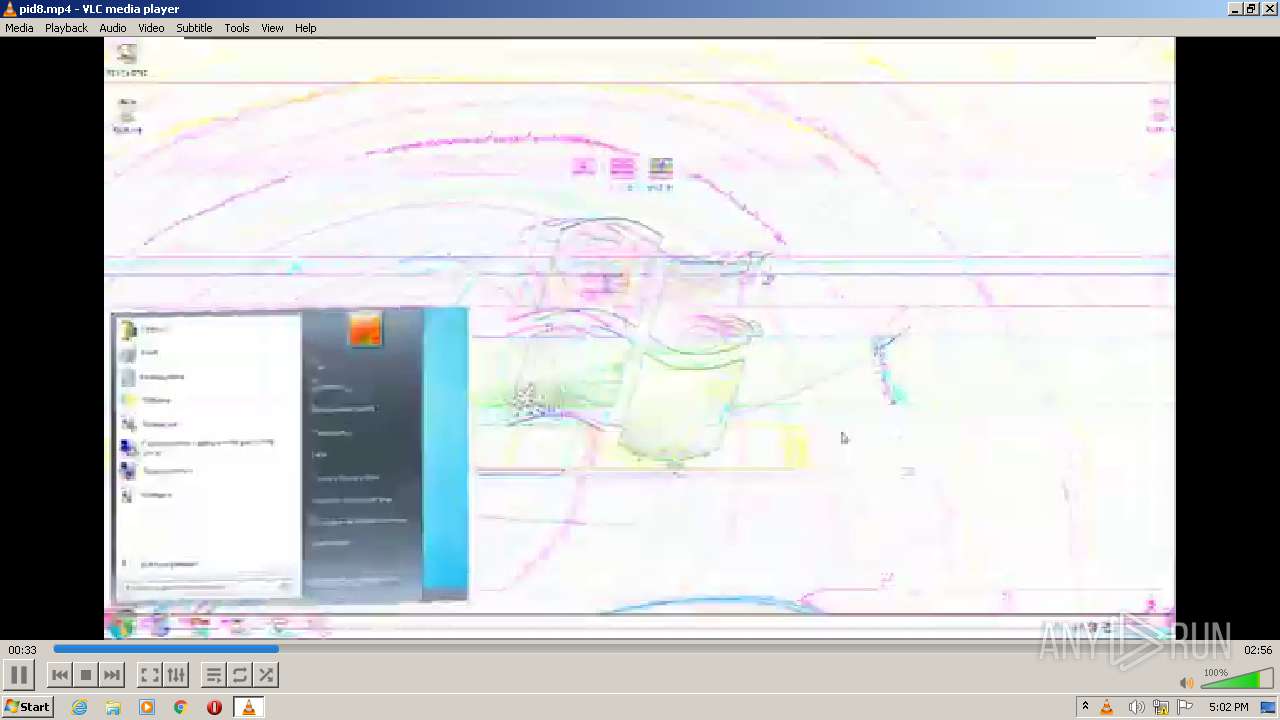Open the Windows Start menu

pos(27,707)
